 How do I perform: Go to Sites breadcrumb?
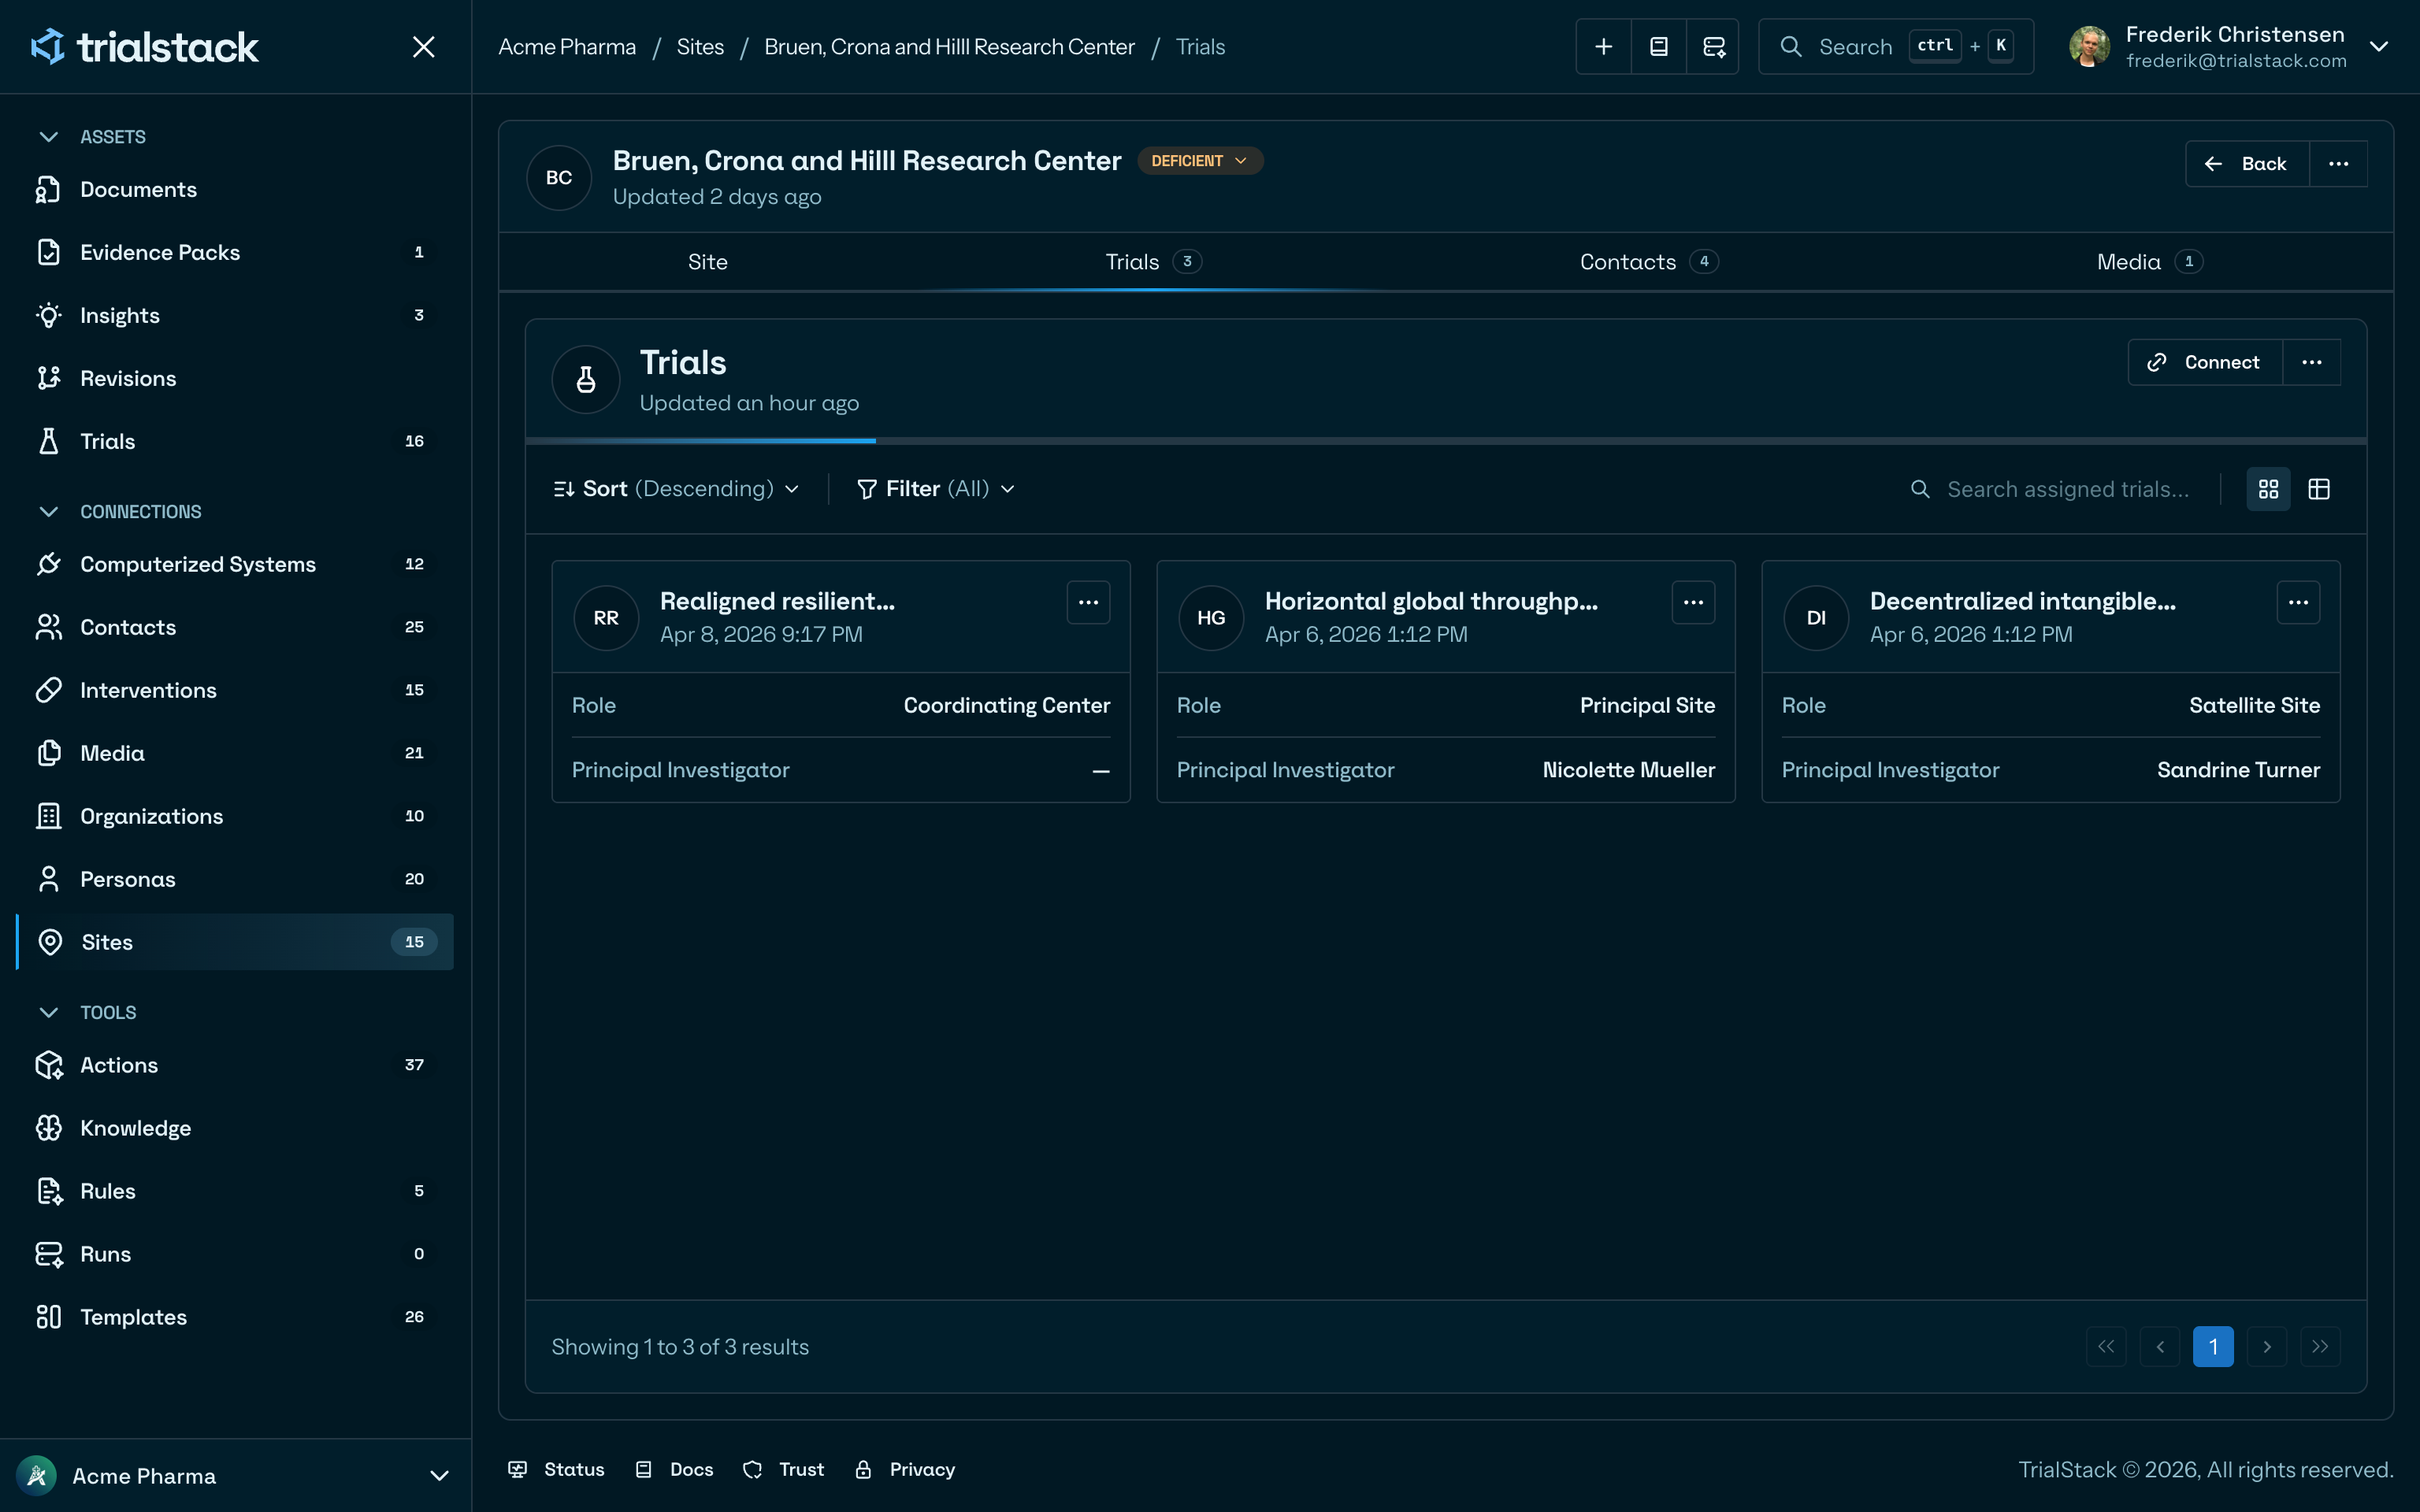[x=700, y=47]
